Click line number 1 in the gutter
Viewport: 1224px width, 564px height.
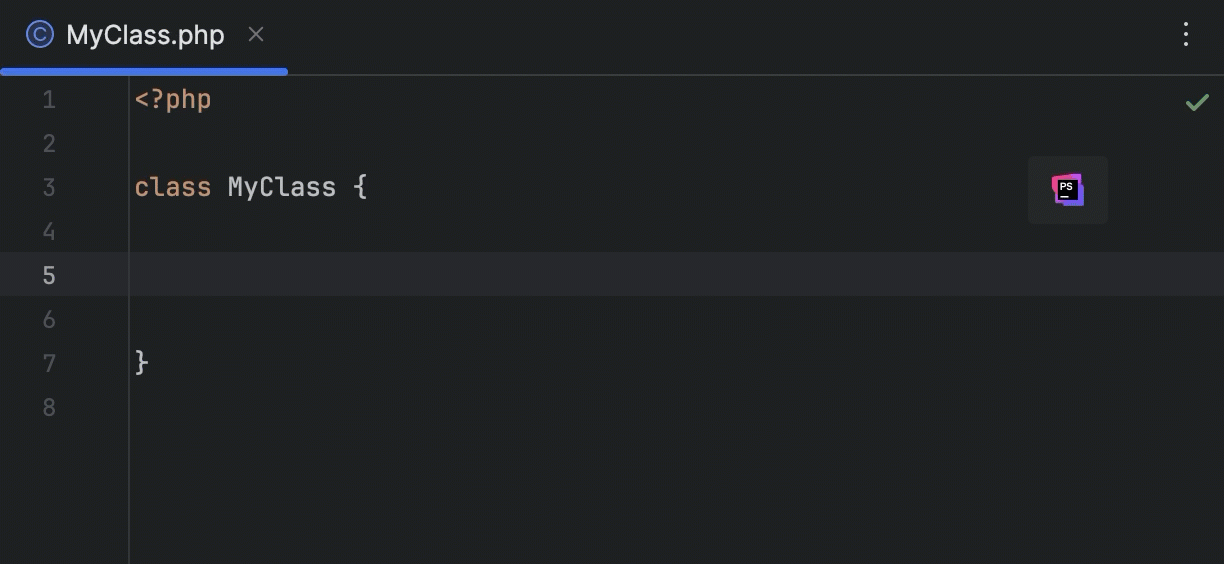pyautogui.click(x=49, y=100)
